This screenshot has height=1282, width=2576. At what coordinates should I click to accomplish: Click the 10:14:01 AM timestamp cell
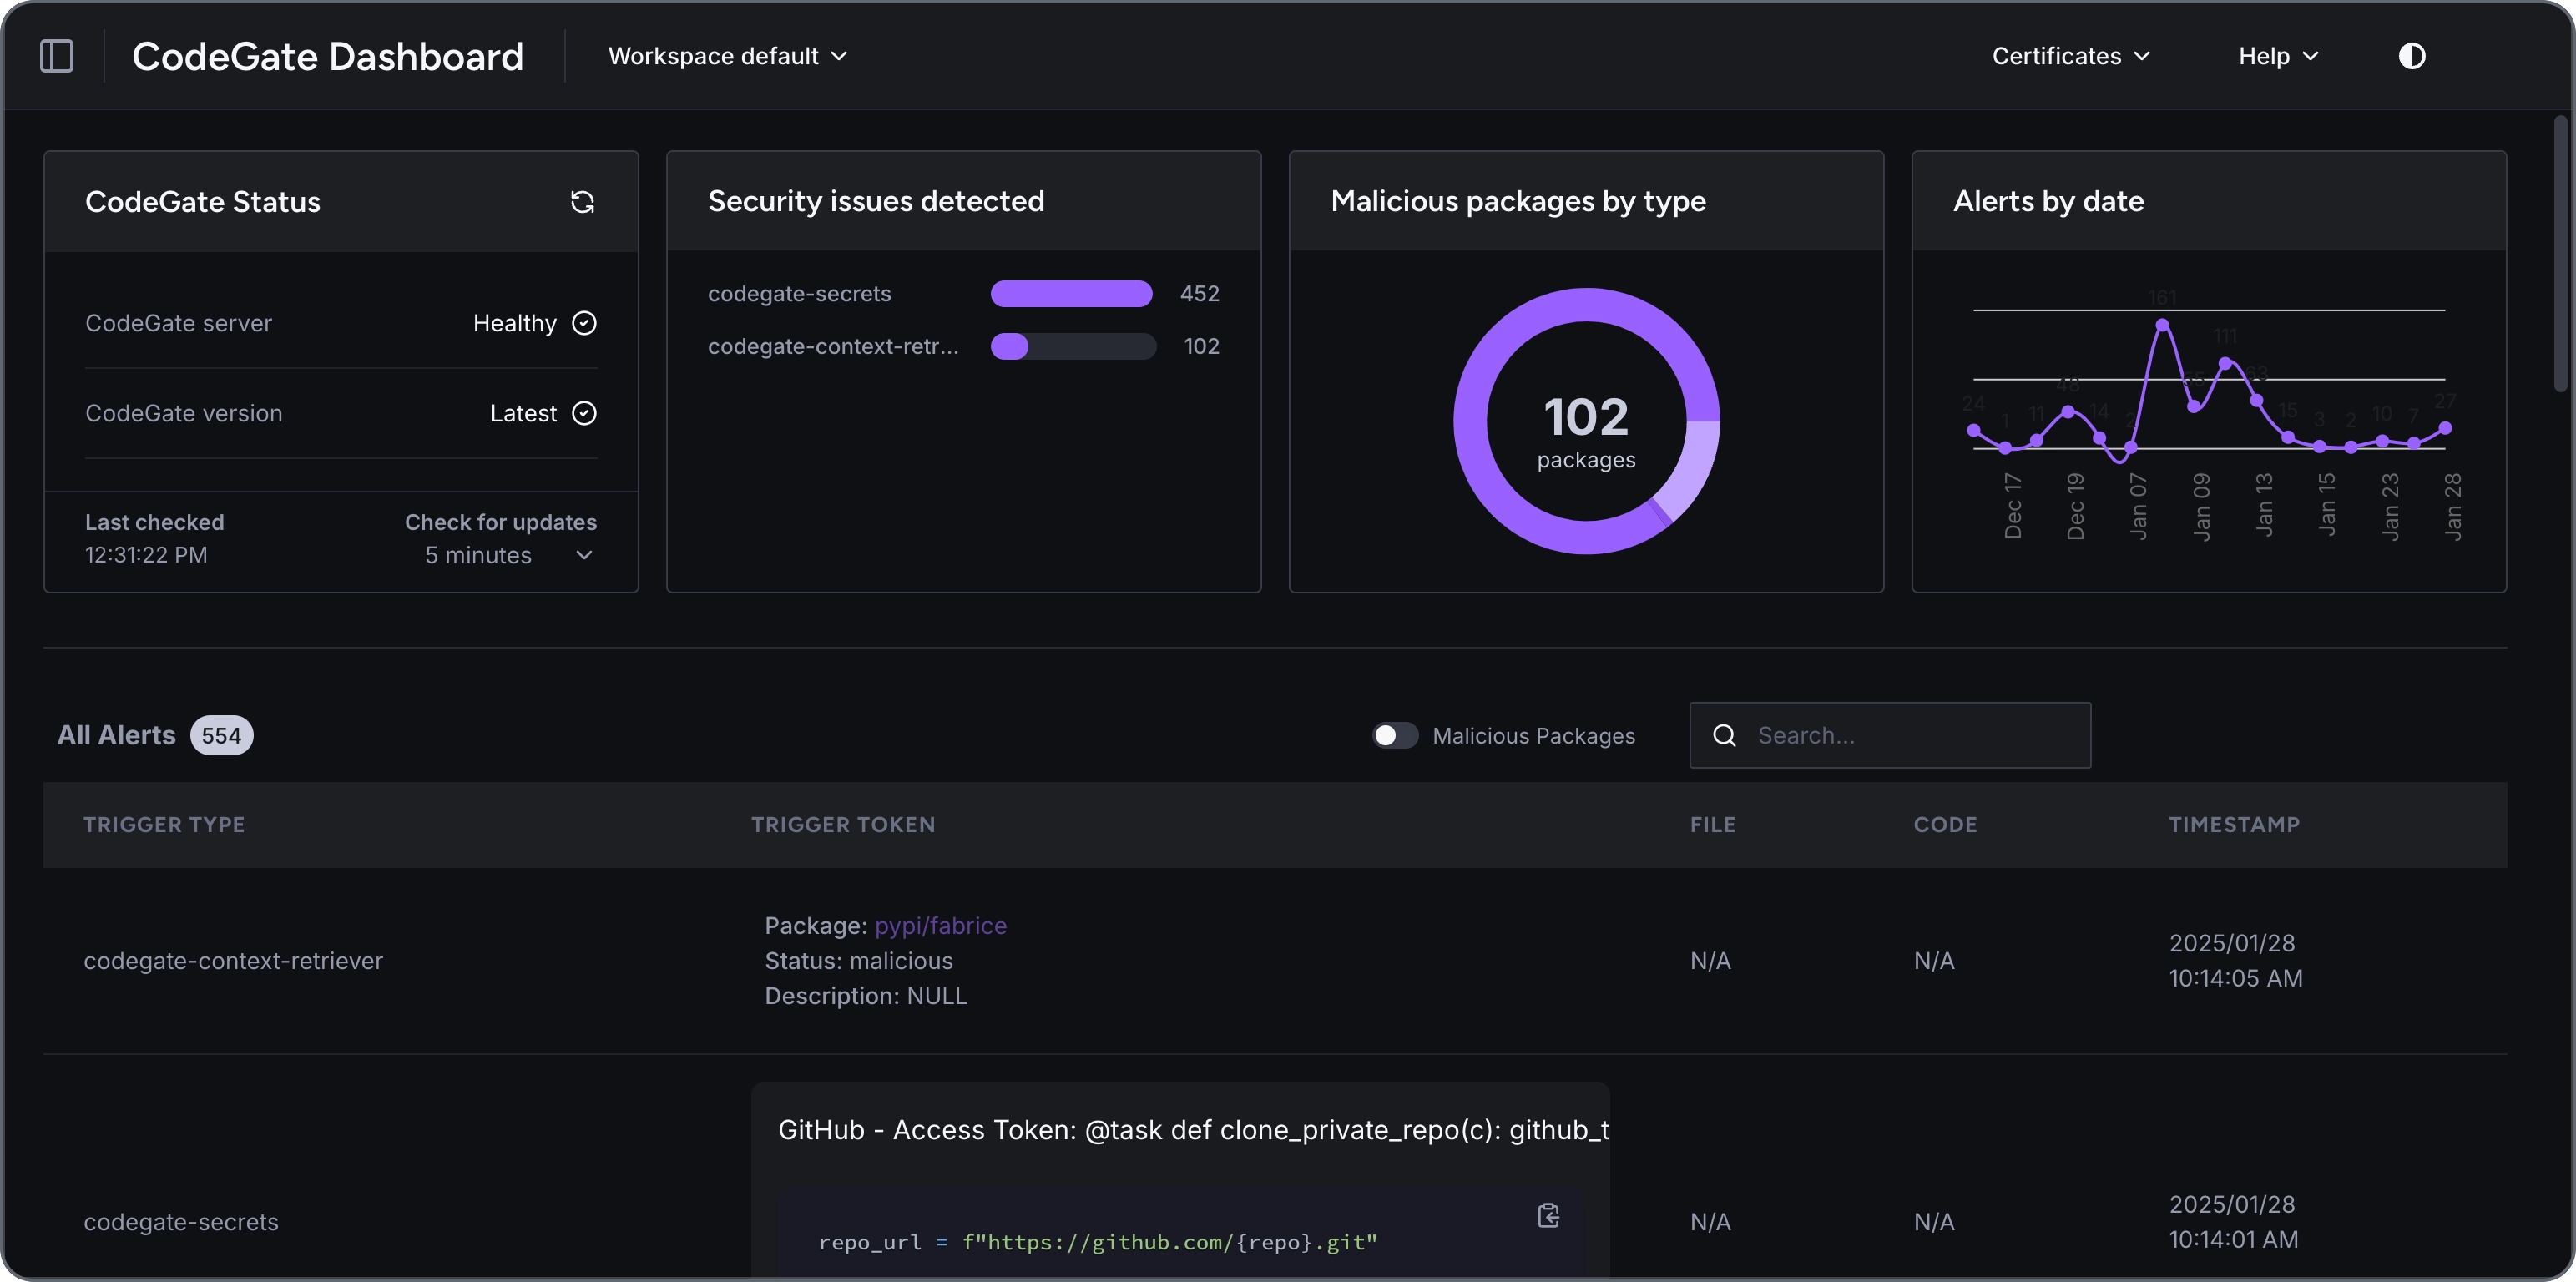[x=2233, y=1222]
